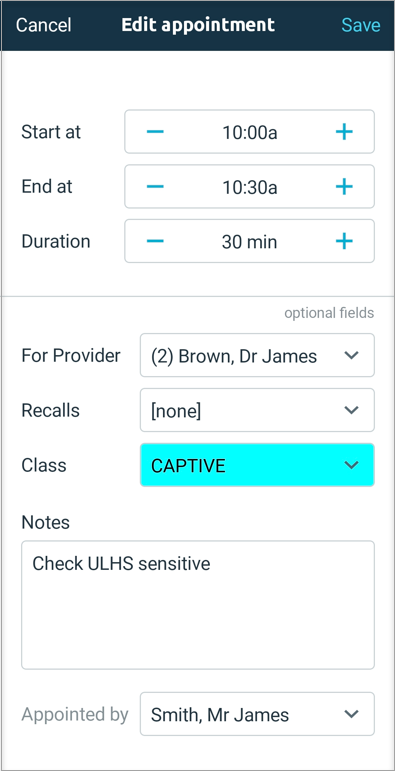Click the Brown, Dr James provider field

[x=257, y=356]
